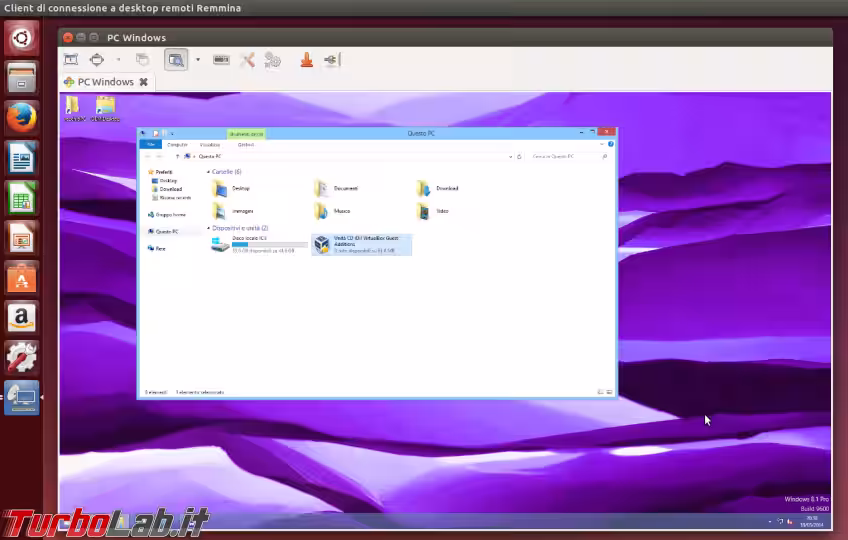Open Explorer help question mark icon
The height and width of the screenshot is (540, 848).
(x=611, y=144)
